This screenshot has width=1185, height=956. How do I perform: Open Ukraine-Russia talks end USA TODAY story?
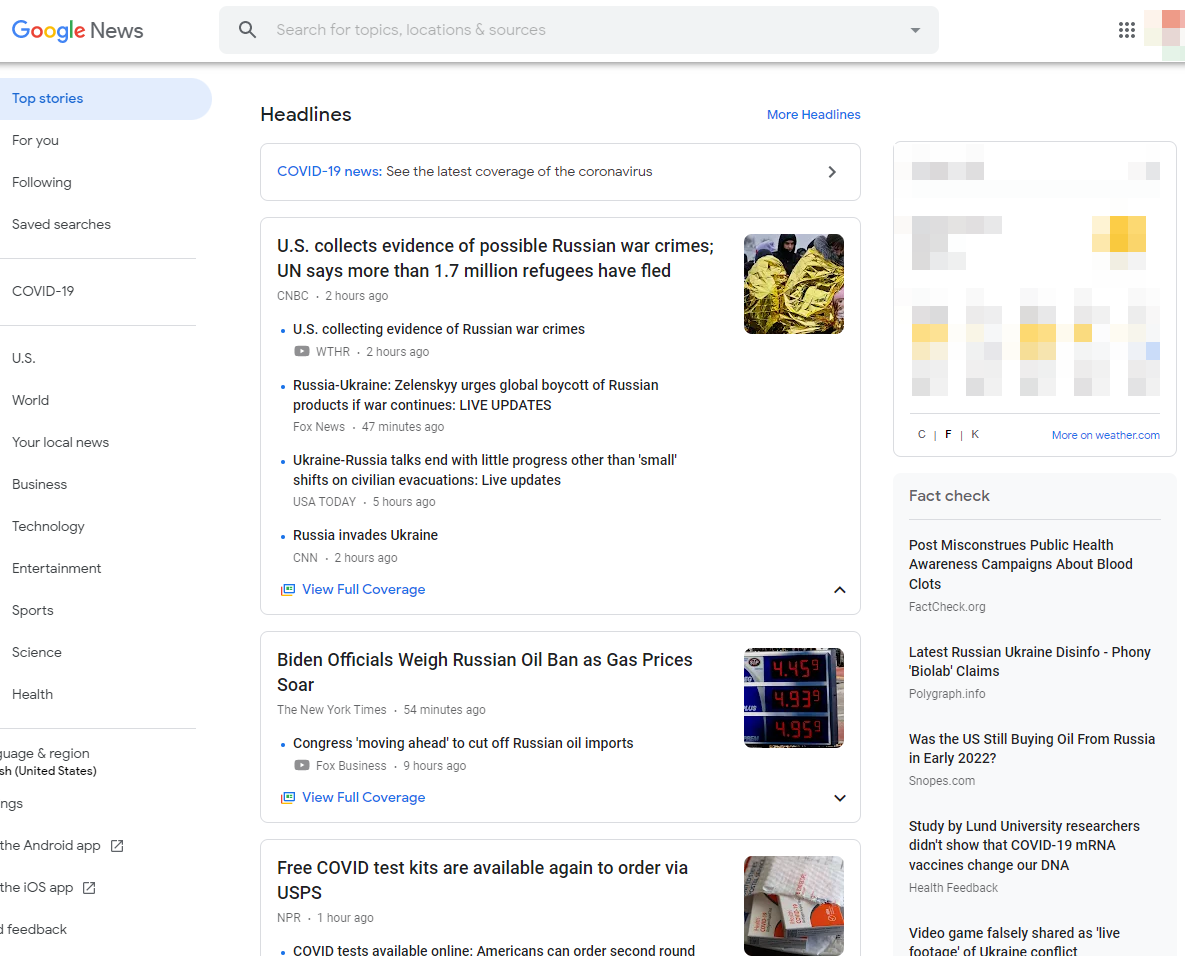[484, 470]
